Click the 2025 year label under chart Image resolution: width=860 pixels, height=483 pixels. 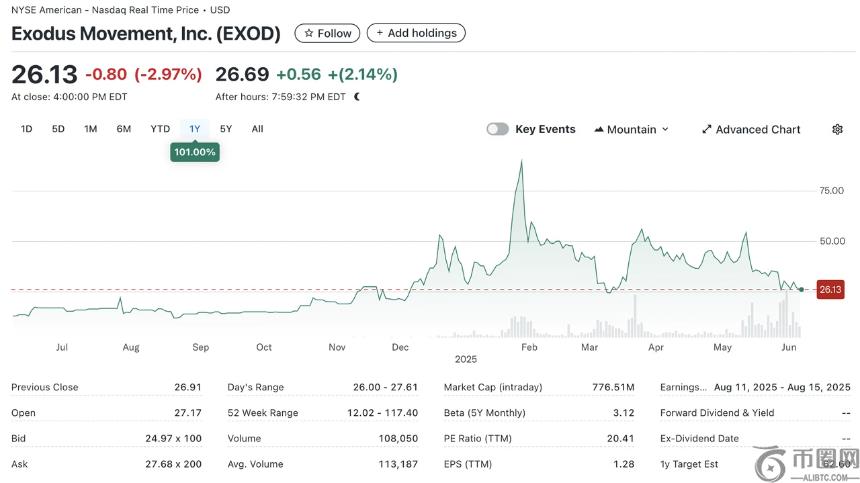coord(466,360)
